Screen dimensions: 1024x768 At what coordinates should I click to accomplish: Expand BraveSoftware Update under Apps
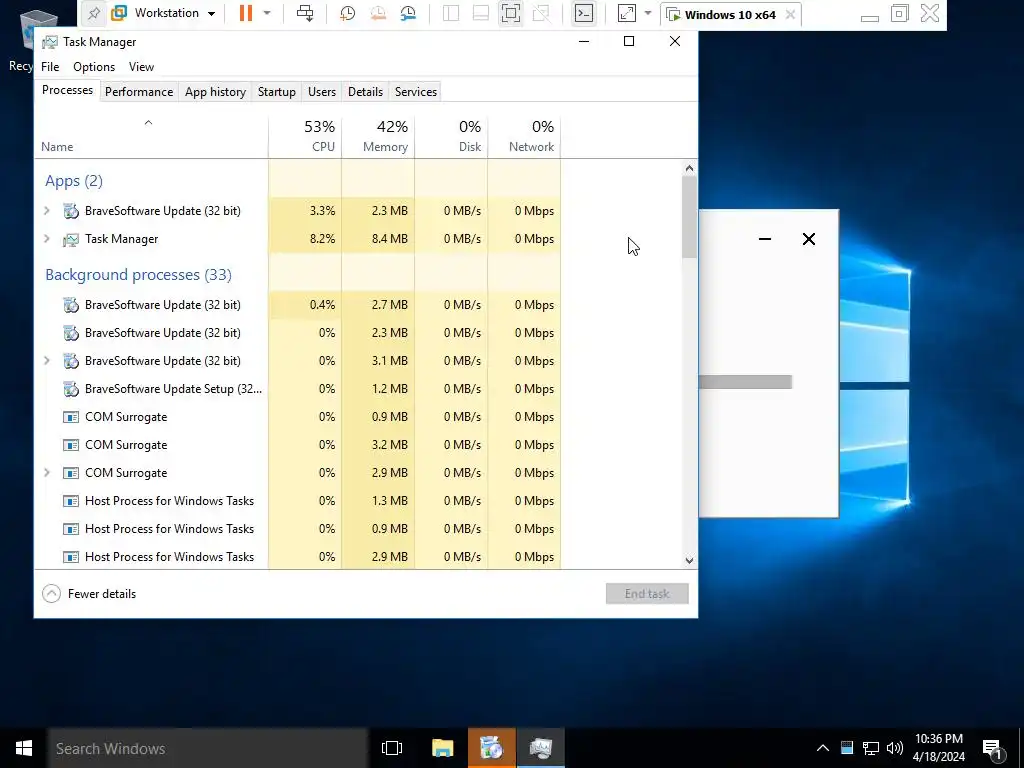[x=46, y=210]
